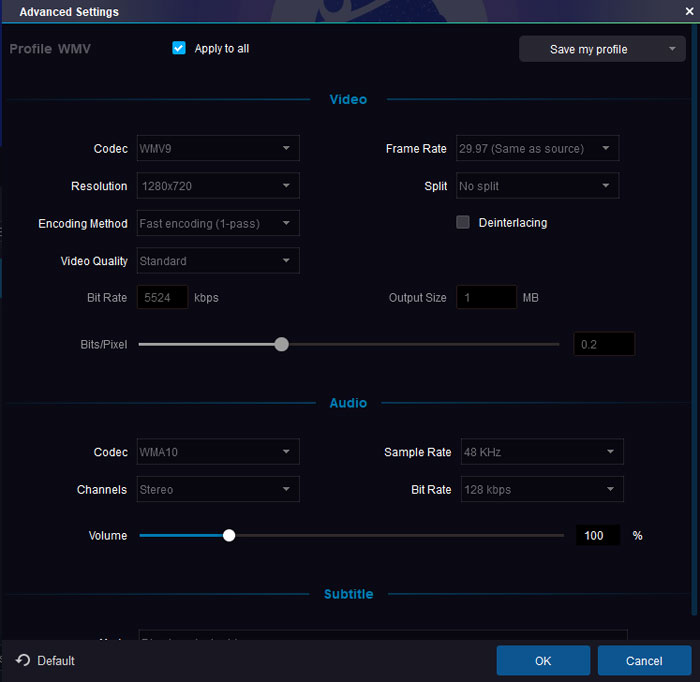The height and width of the screenshot is (682, 700).
Task: Click the Cancel button
Action: tap(644, 661)
